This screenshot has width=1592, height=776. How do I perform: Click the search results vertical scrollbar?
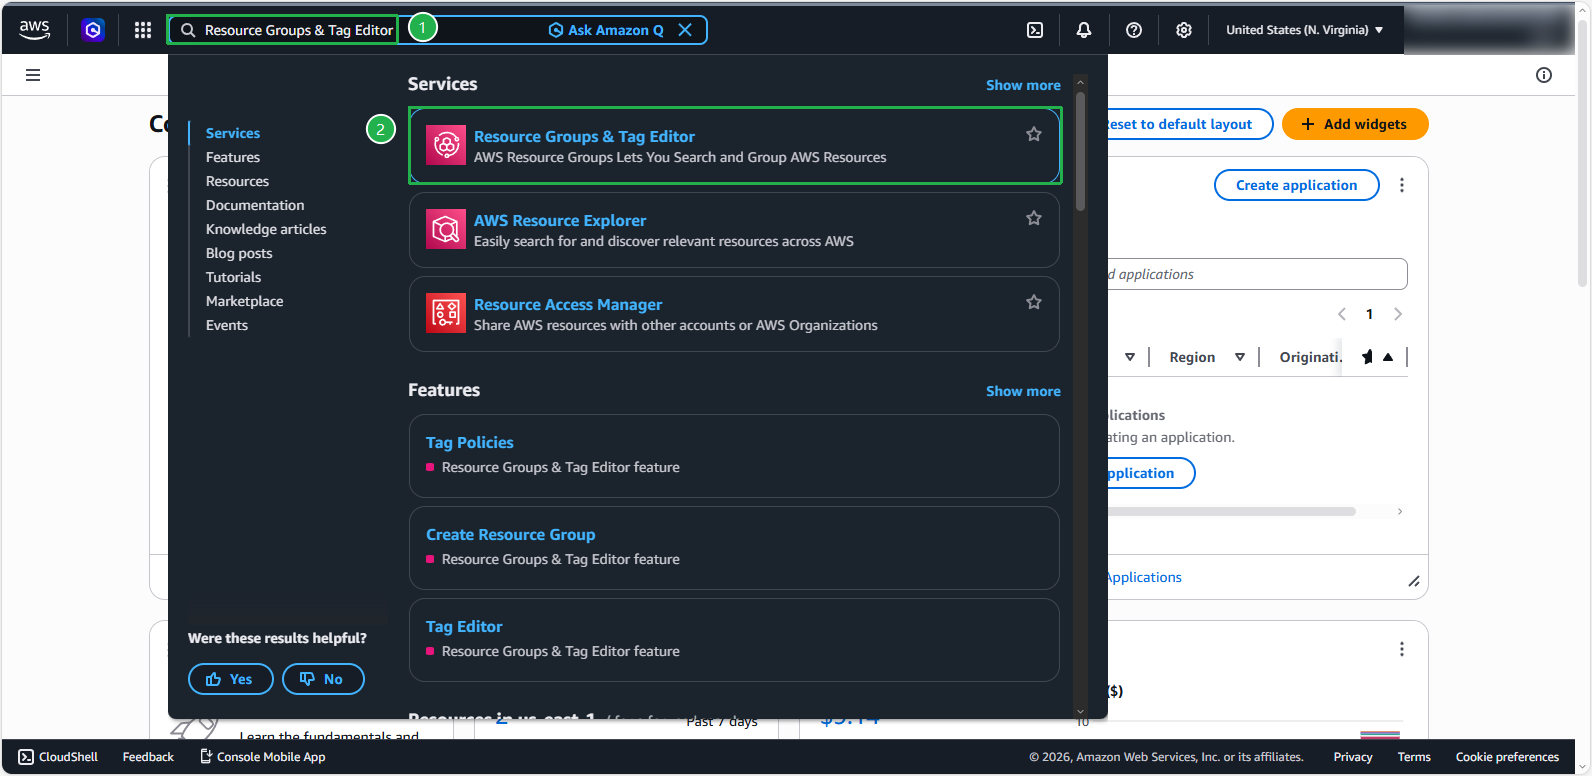(x=1080, y=152)
